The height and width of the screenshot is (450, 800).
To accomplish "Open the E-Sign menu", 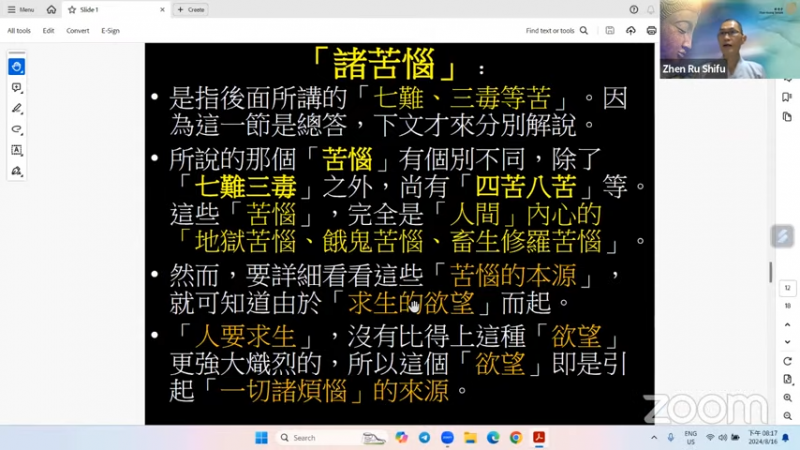I will pyautogui.click(x=110, y=31).
